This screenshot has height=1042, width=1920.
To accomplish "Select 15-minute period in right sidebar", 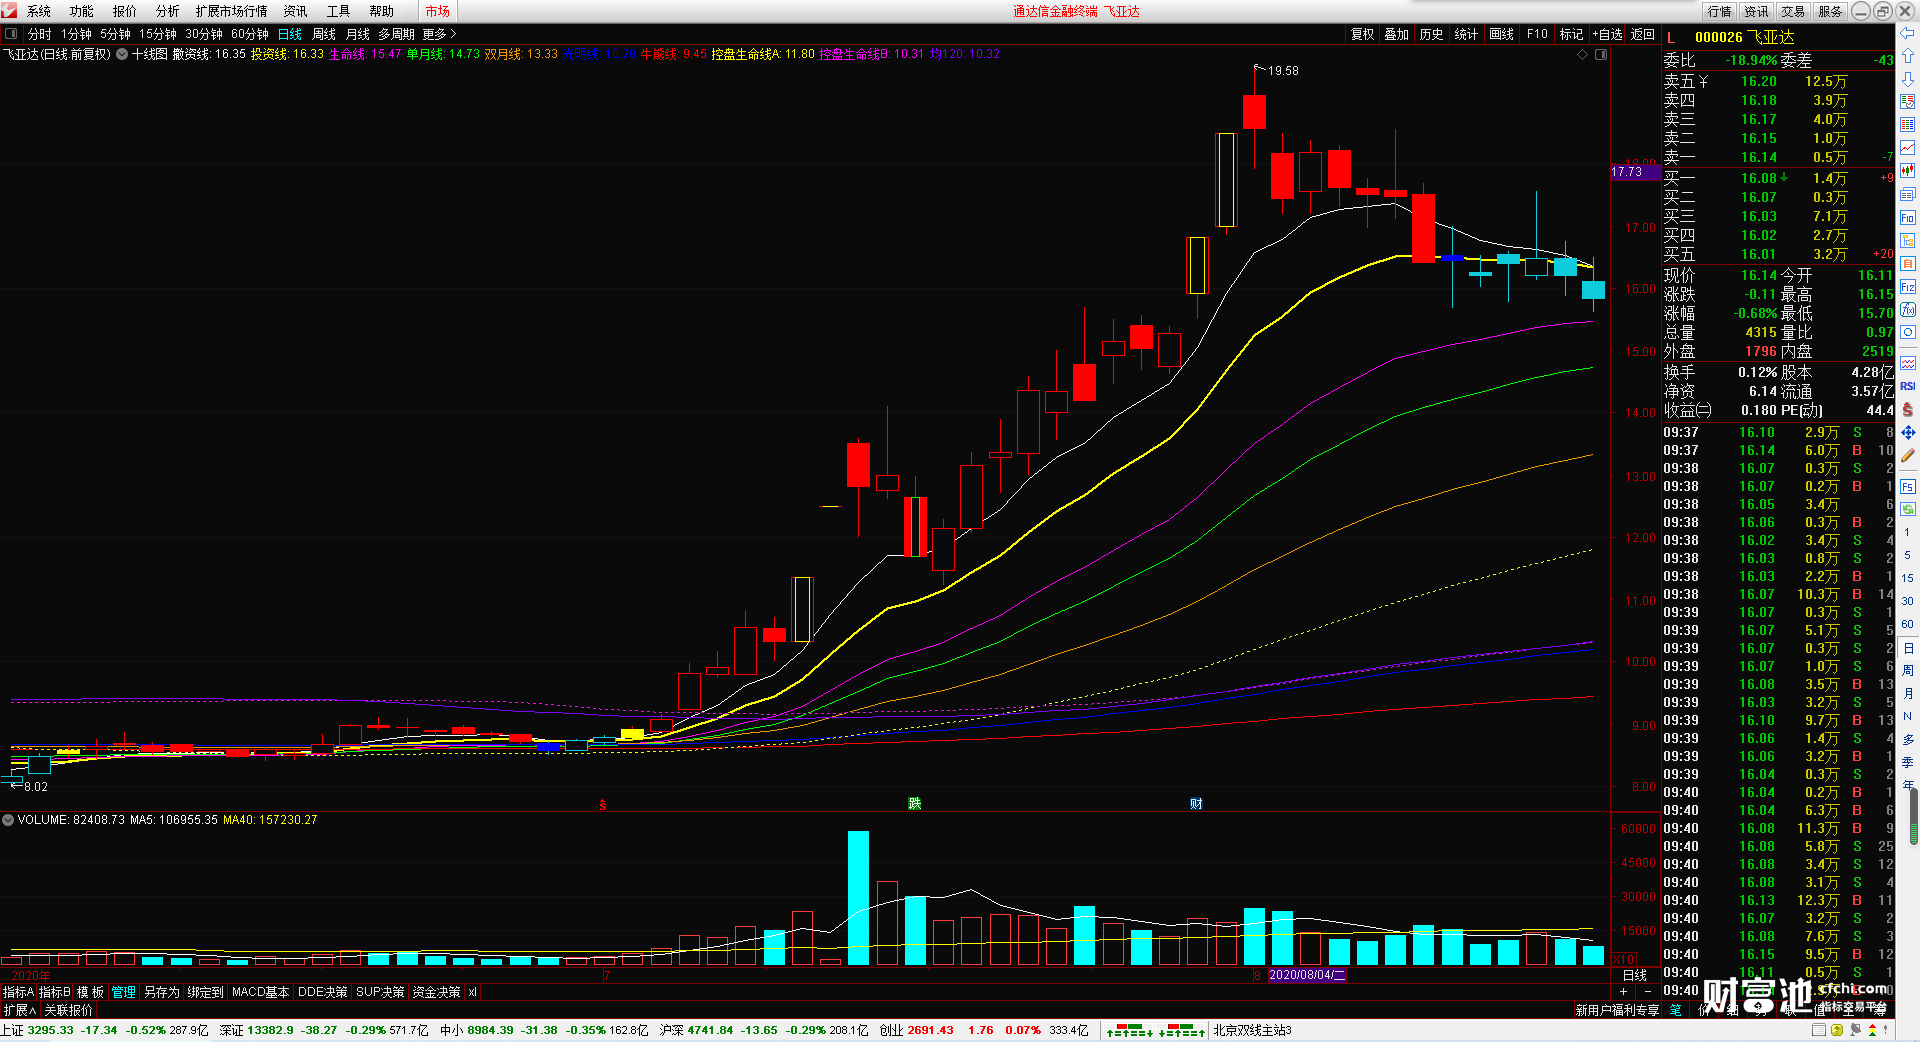I will (x=1907, y=578).
